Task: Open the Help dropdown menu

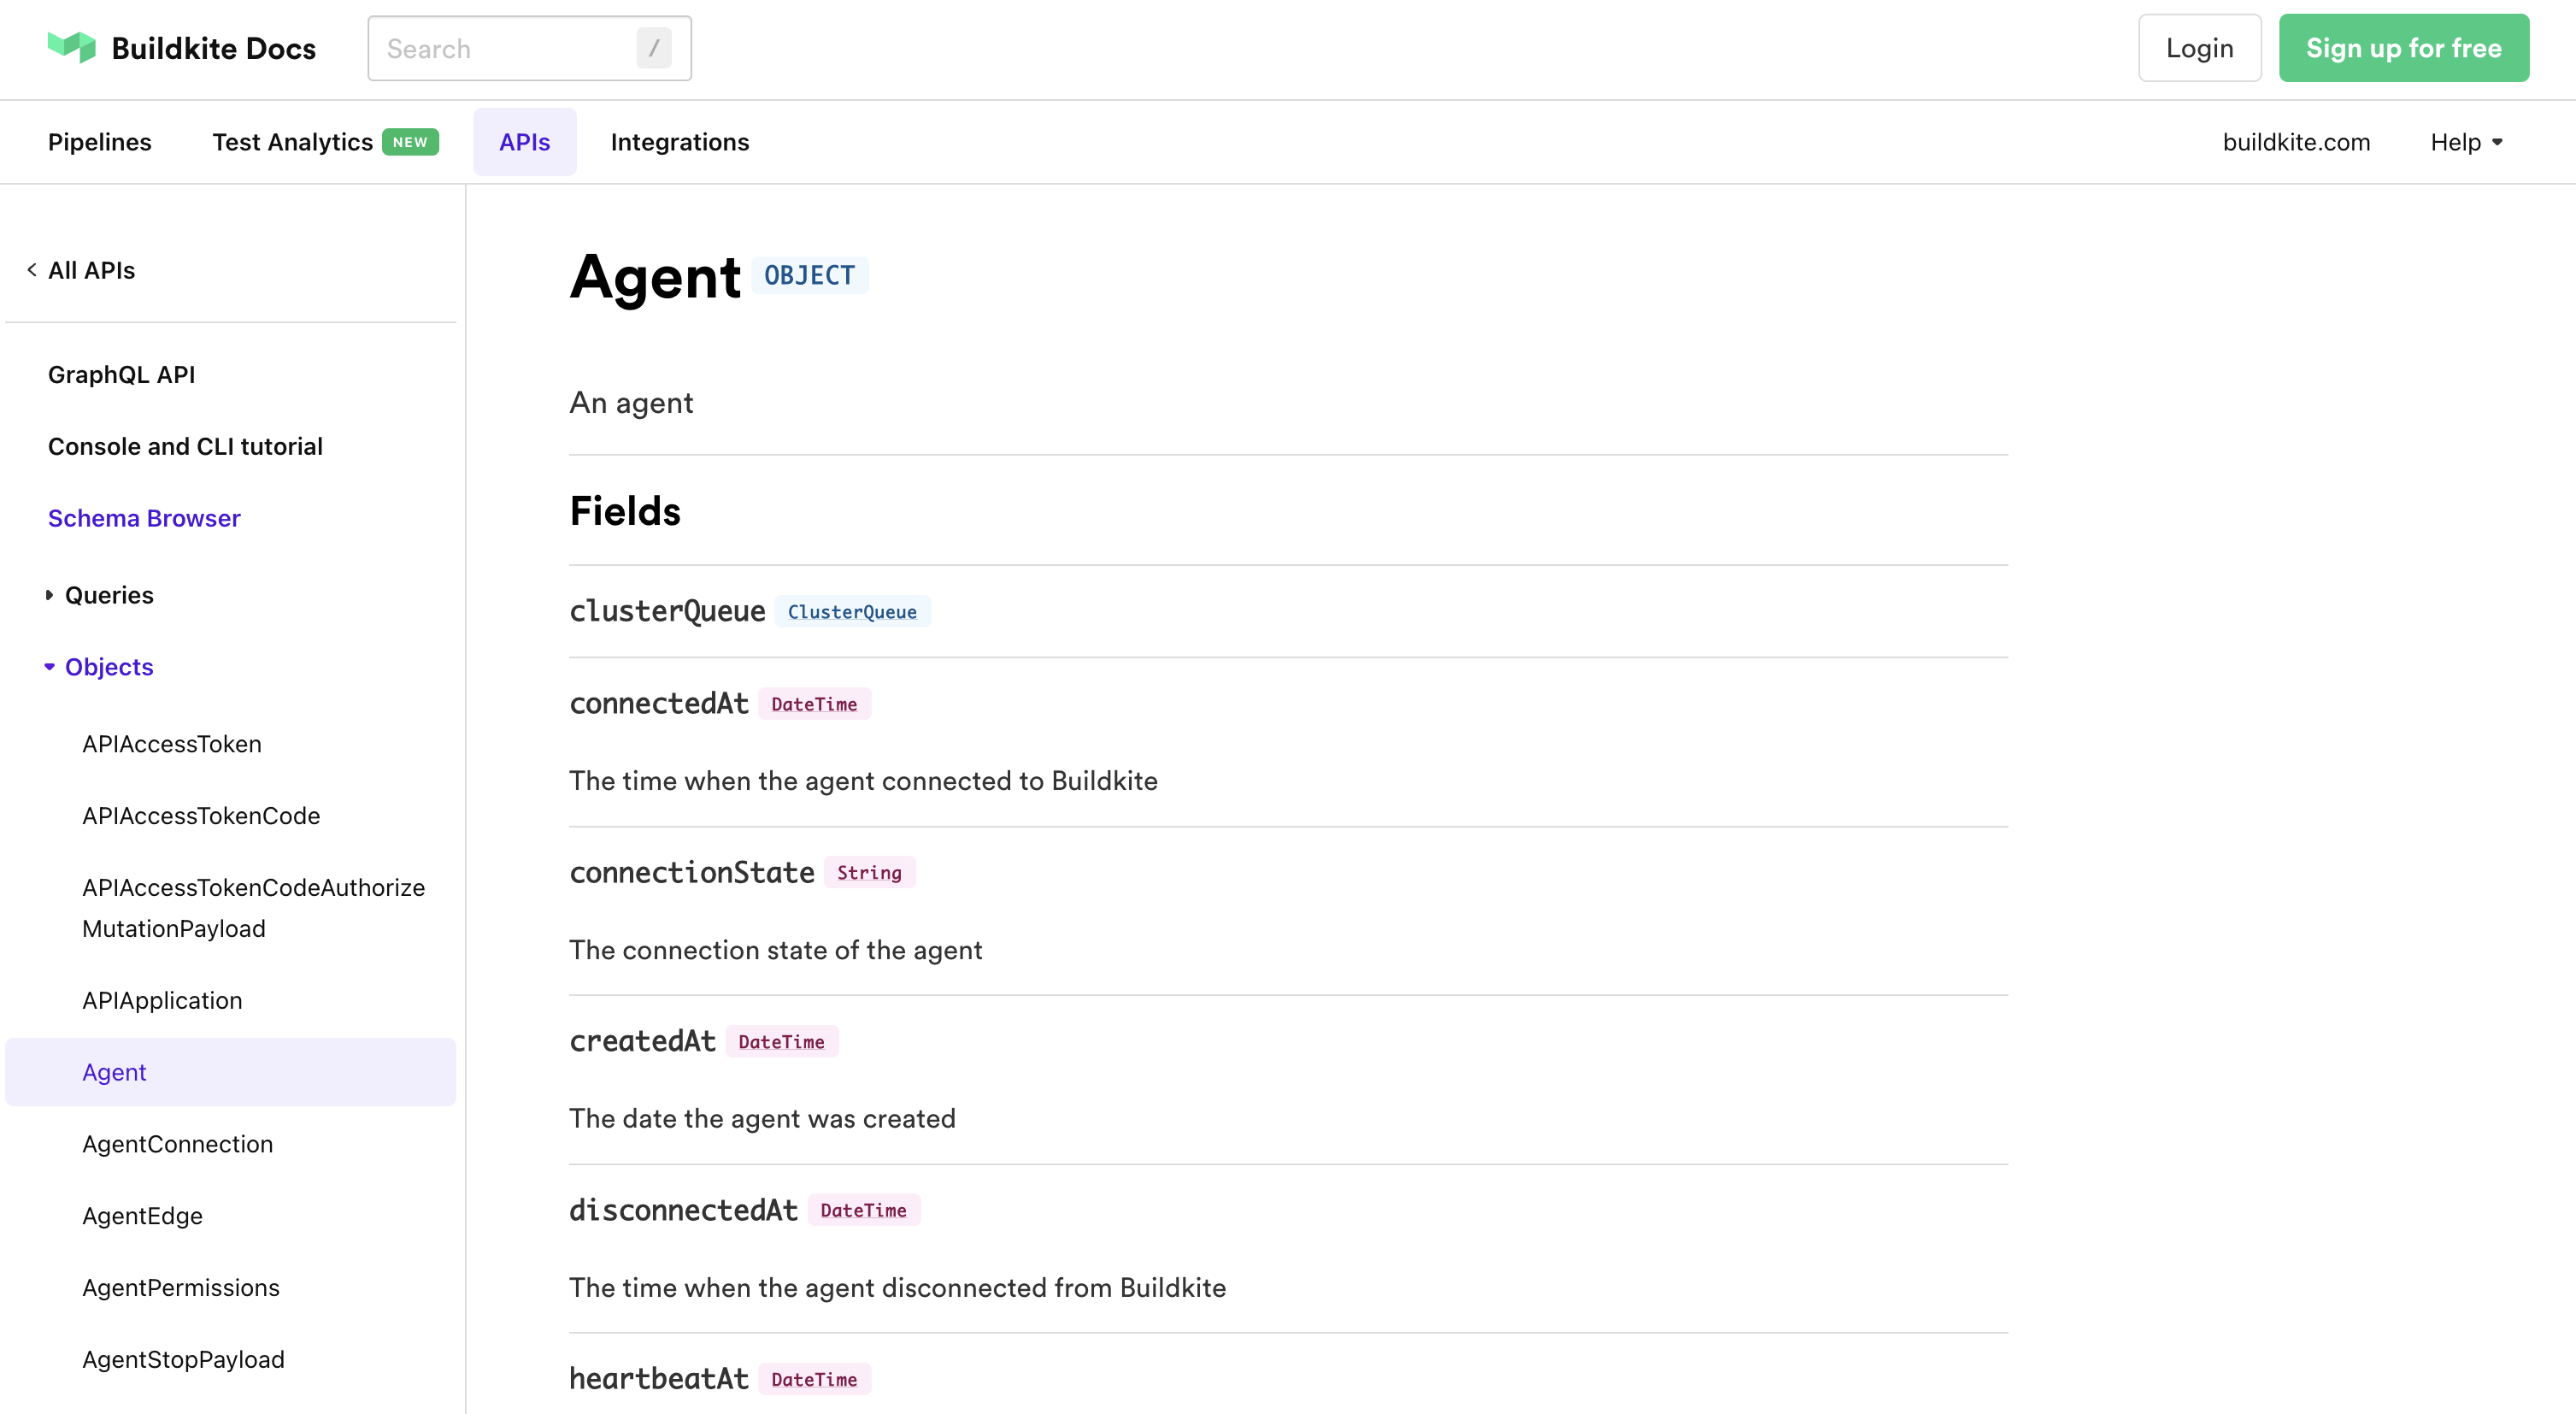Action: click(2465, 142)
